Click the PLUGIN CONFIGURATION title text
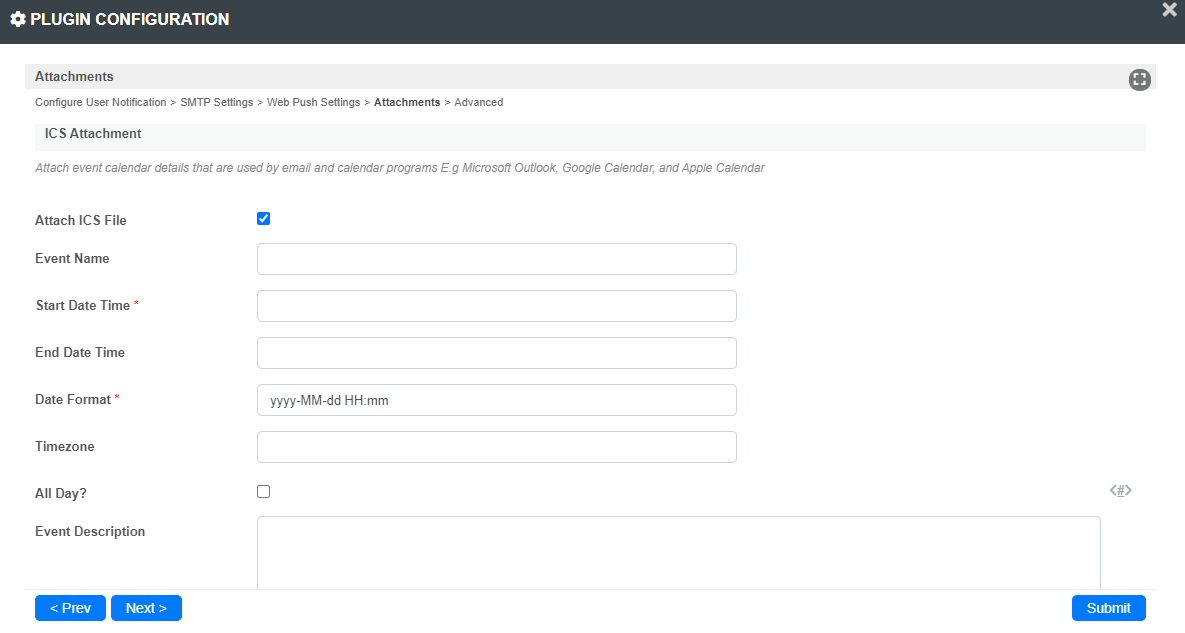This screenshot has height=633, width=1185. pyautogui.click(x=129, y=20)
